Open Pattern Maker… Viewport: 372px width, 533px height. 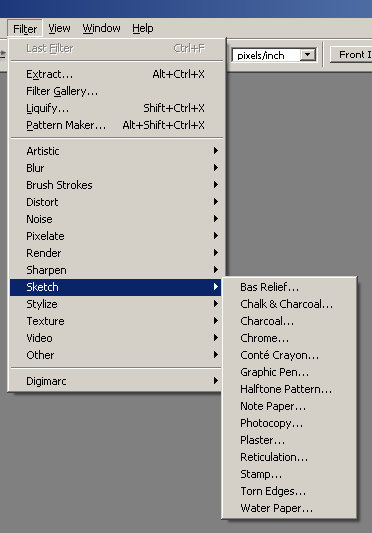click(x=116, y=125)
